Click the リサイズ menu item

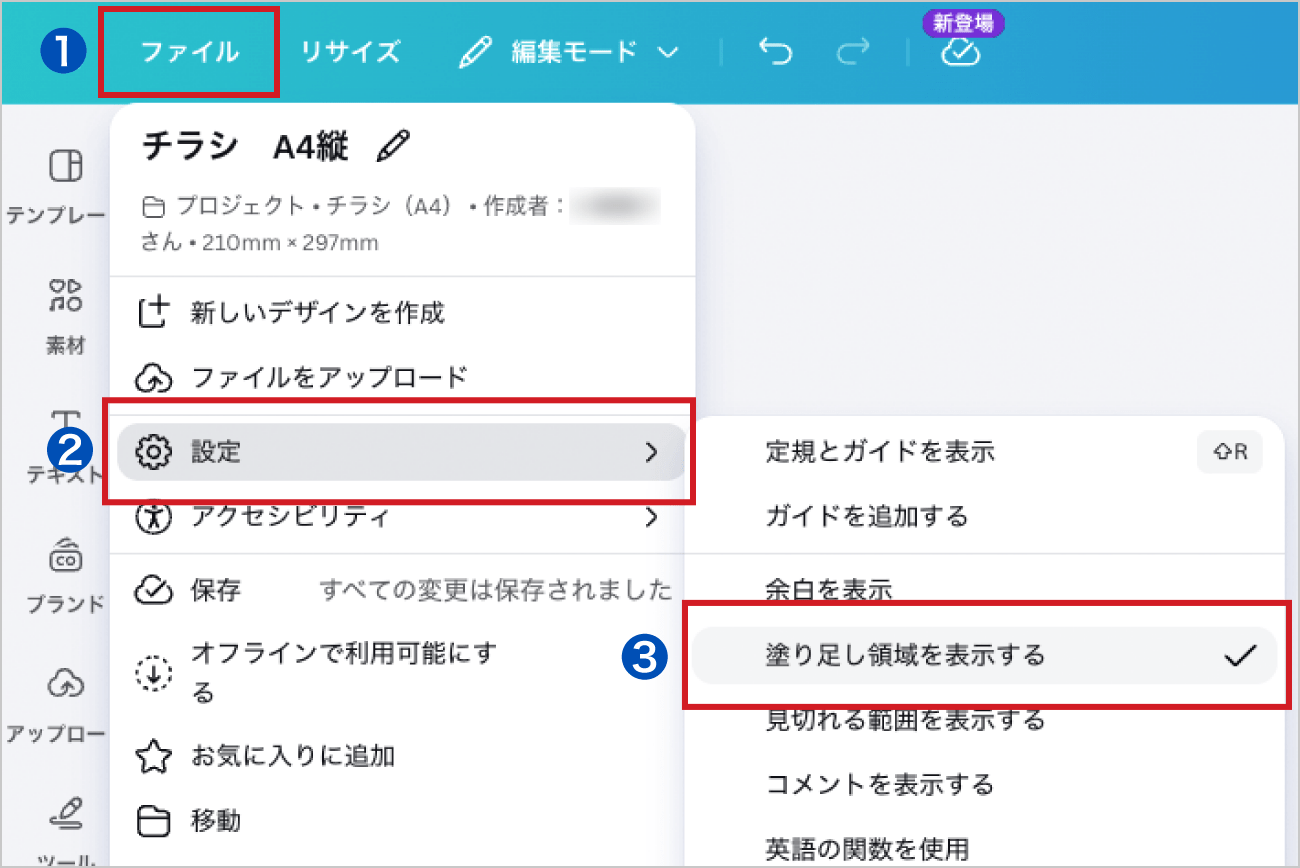point(350,52)
